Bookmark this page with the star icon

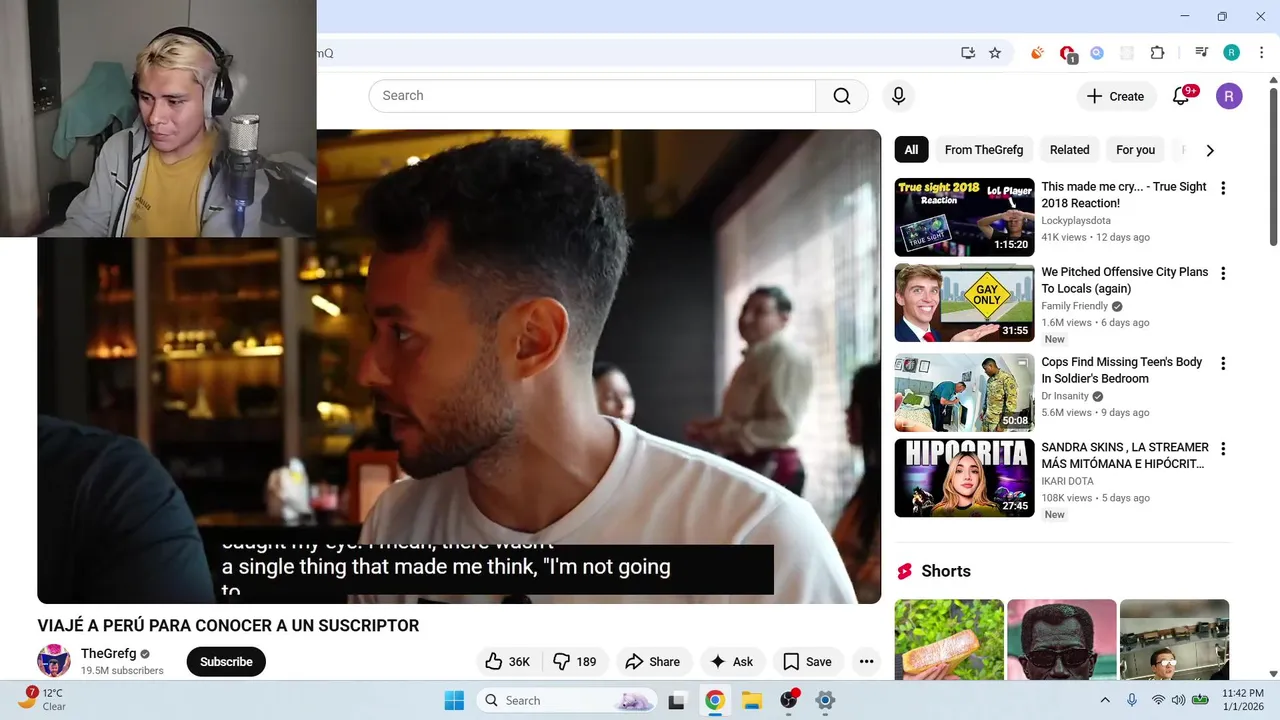[995, 53]
